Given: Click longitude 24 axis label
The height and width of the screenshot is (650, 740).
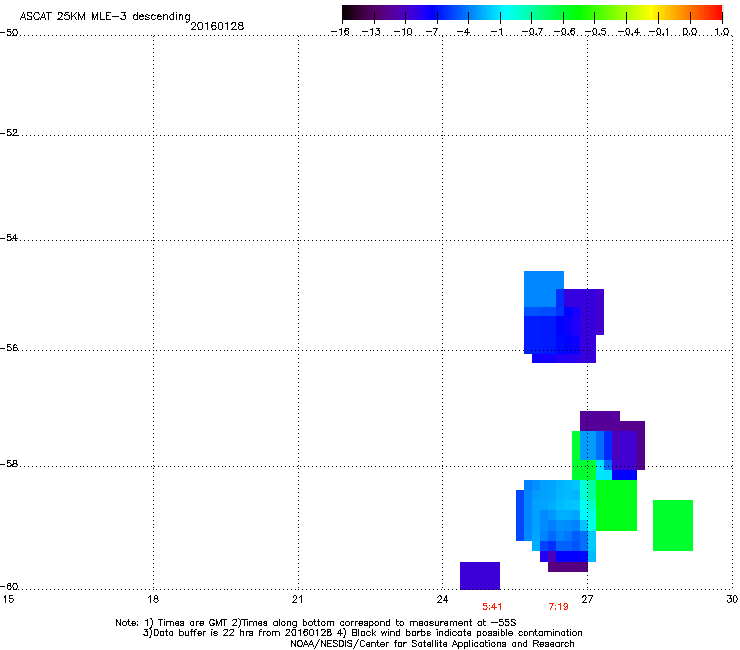Looking at the screenshot, I should tap(442, 599).
